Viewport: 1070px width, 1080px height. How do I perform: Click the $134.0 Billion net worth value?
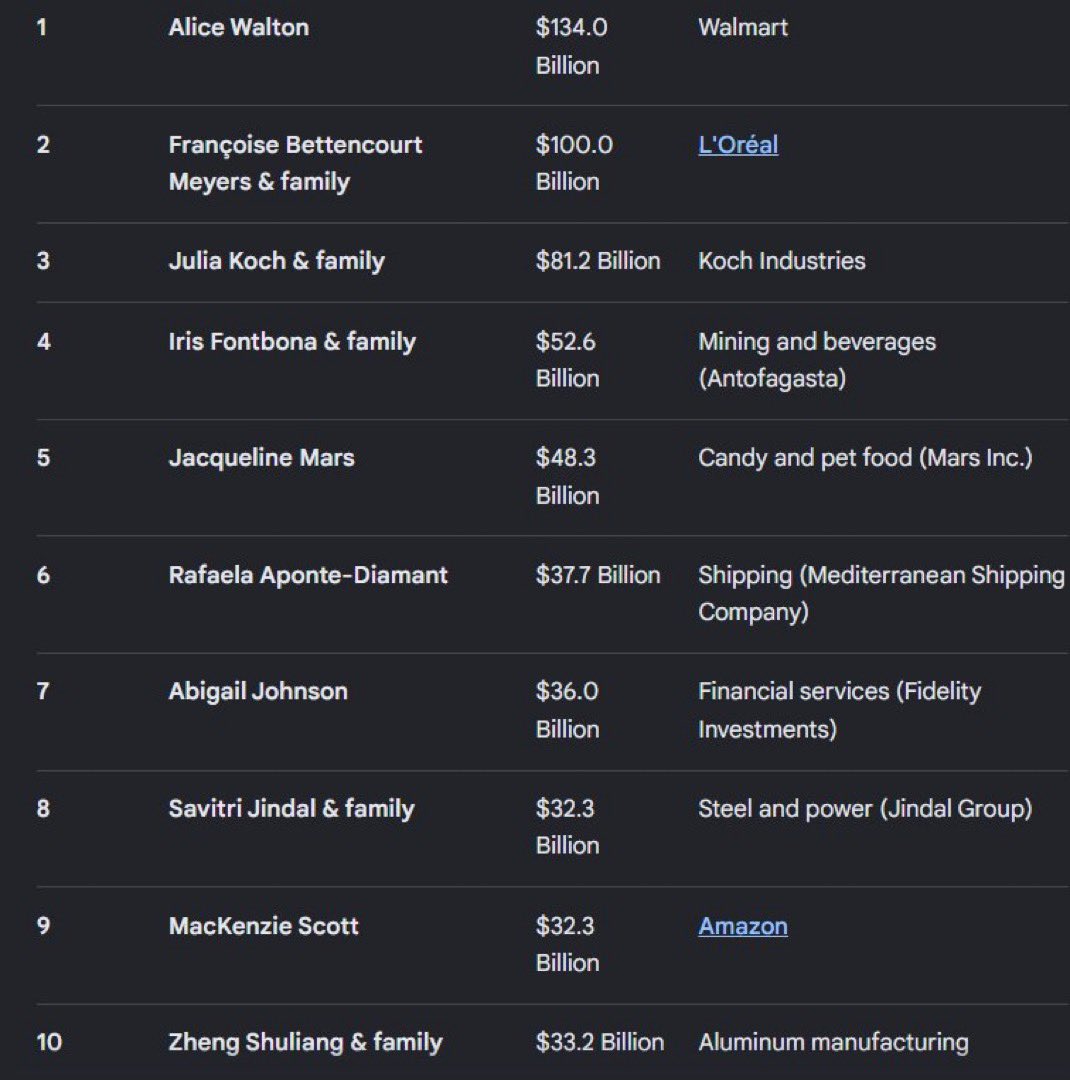[x=572, y=46]
